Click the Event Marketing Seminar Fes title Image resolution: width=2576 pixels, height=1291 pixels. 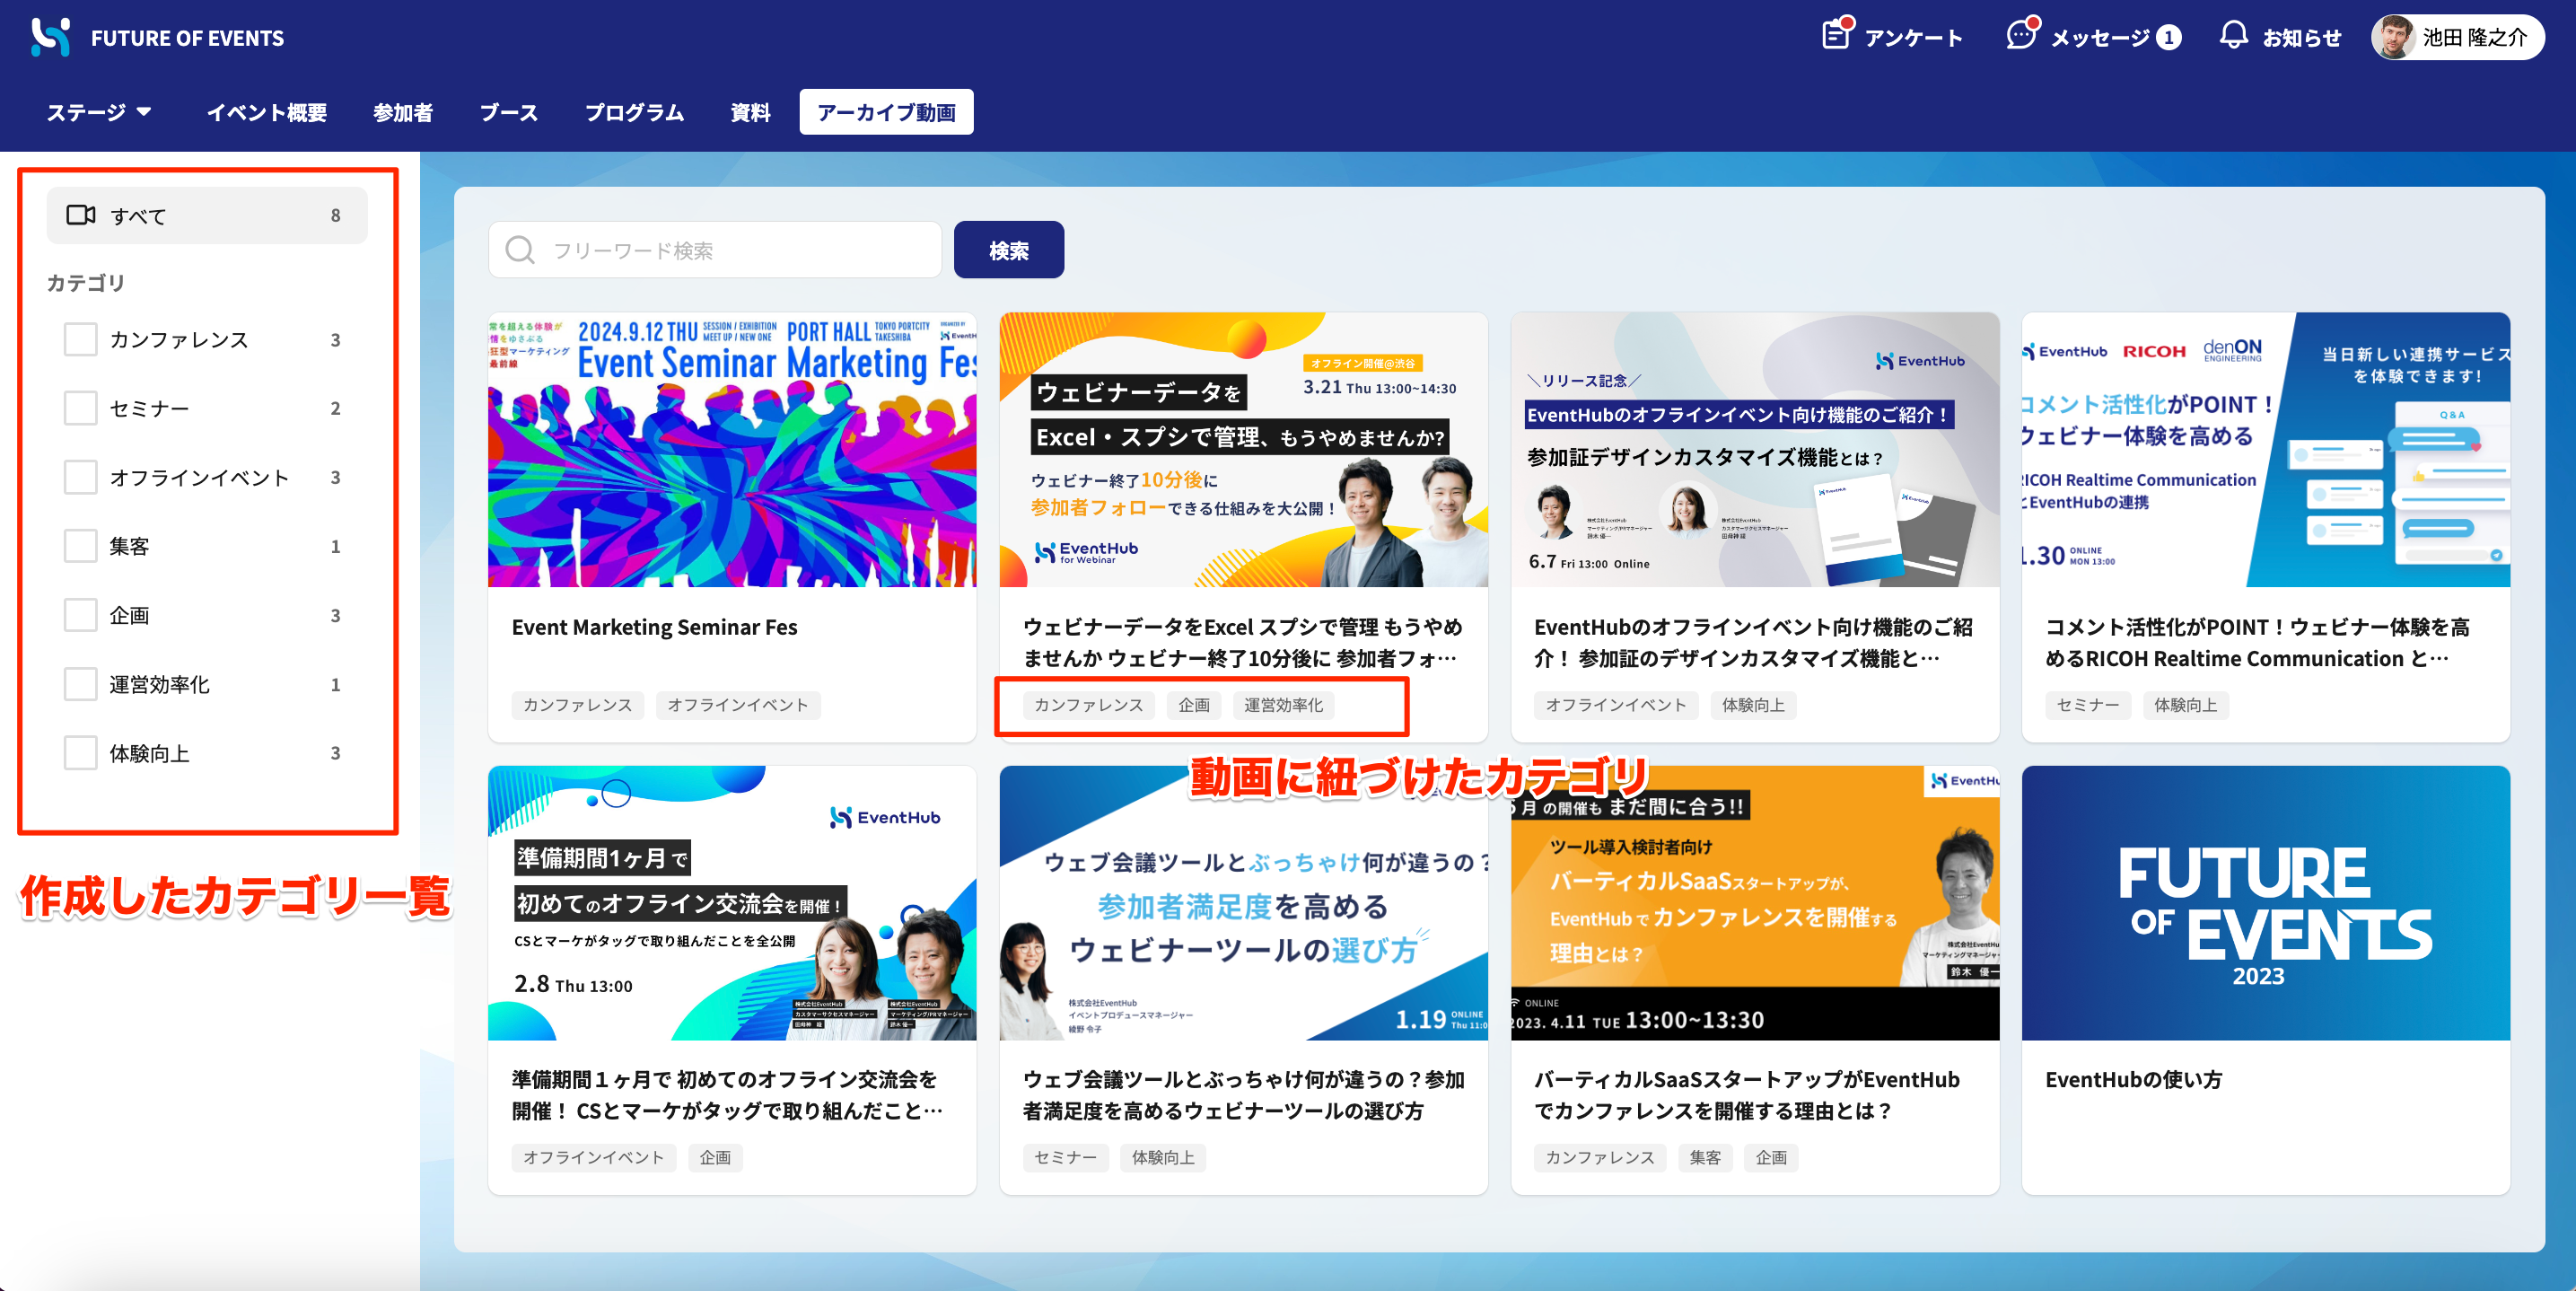coord(655,627)
